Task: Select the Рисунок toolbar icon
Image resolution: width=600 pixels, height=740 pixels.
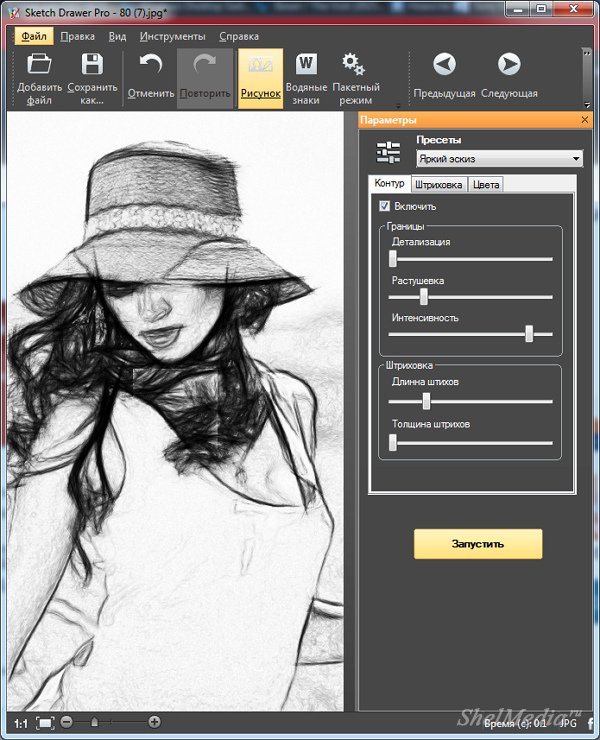Action: click(x=260, y=66)
